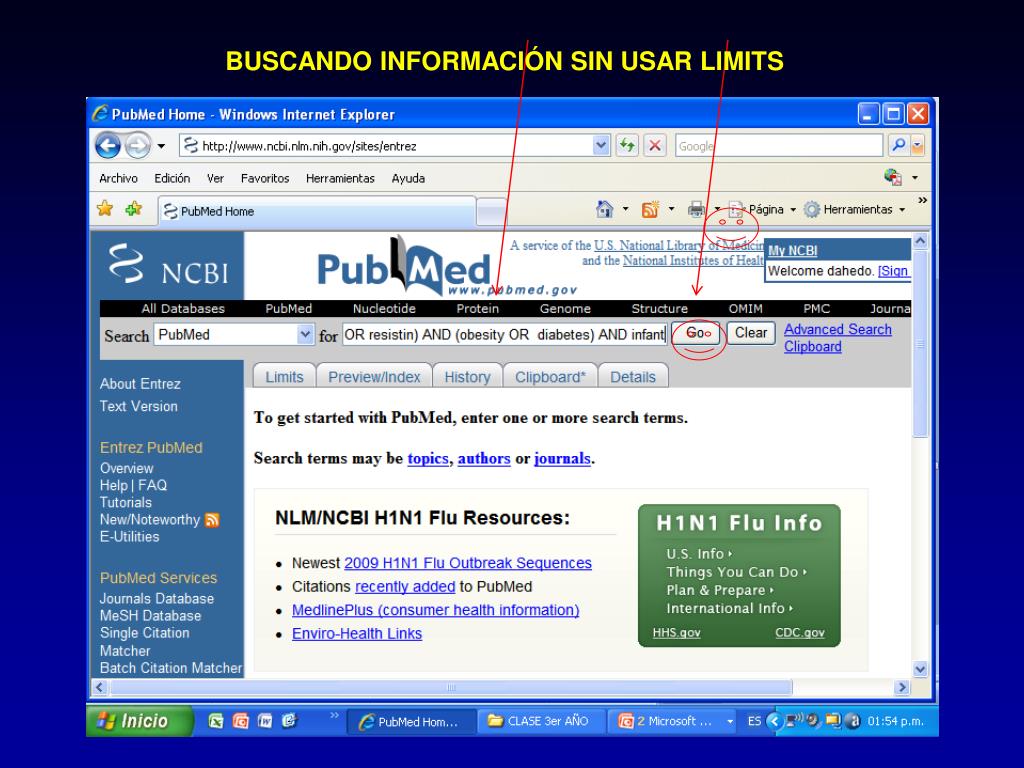Select Genome in database bar

click(565, 308)
